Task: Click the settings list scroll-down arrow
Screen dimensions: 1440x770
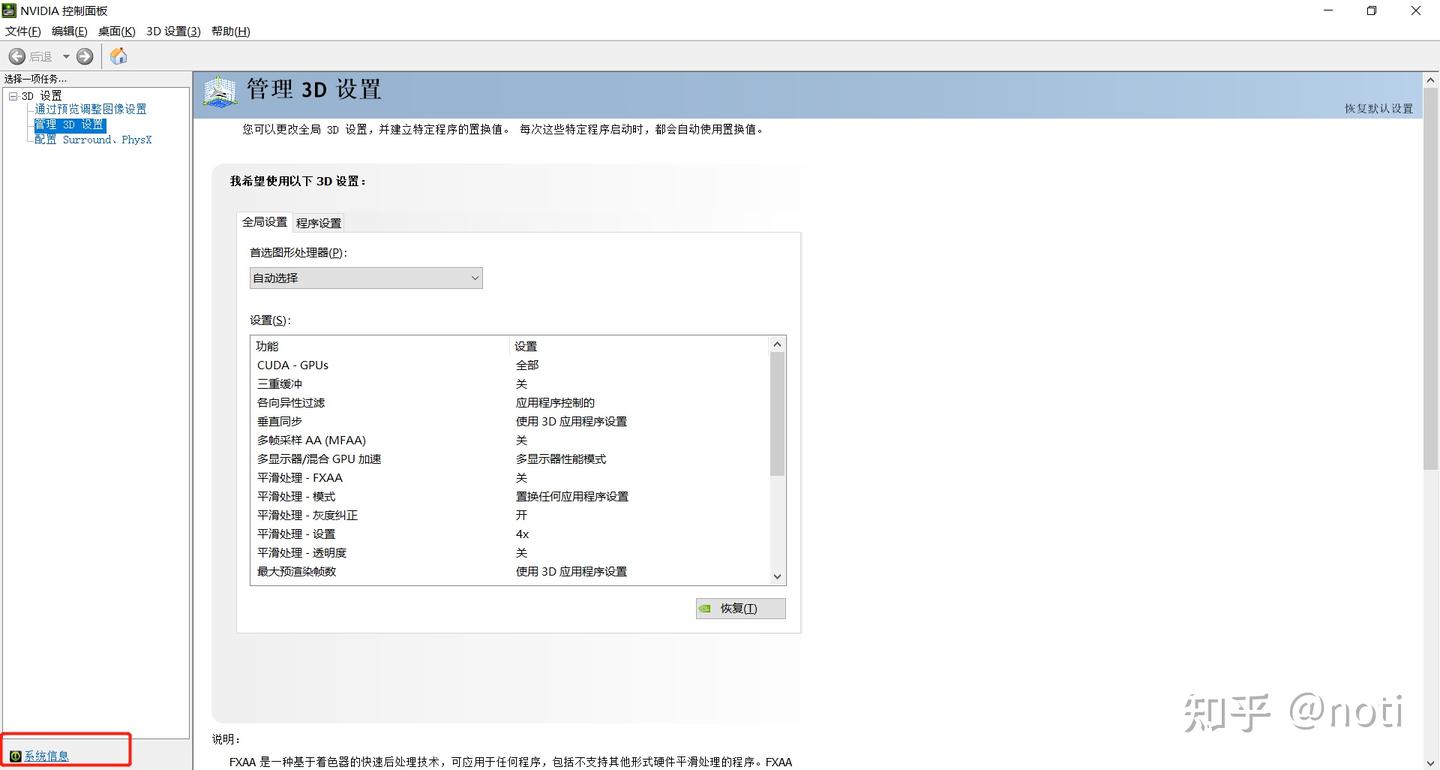Action: tap(777, 576)
